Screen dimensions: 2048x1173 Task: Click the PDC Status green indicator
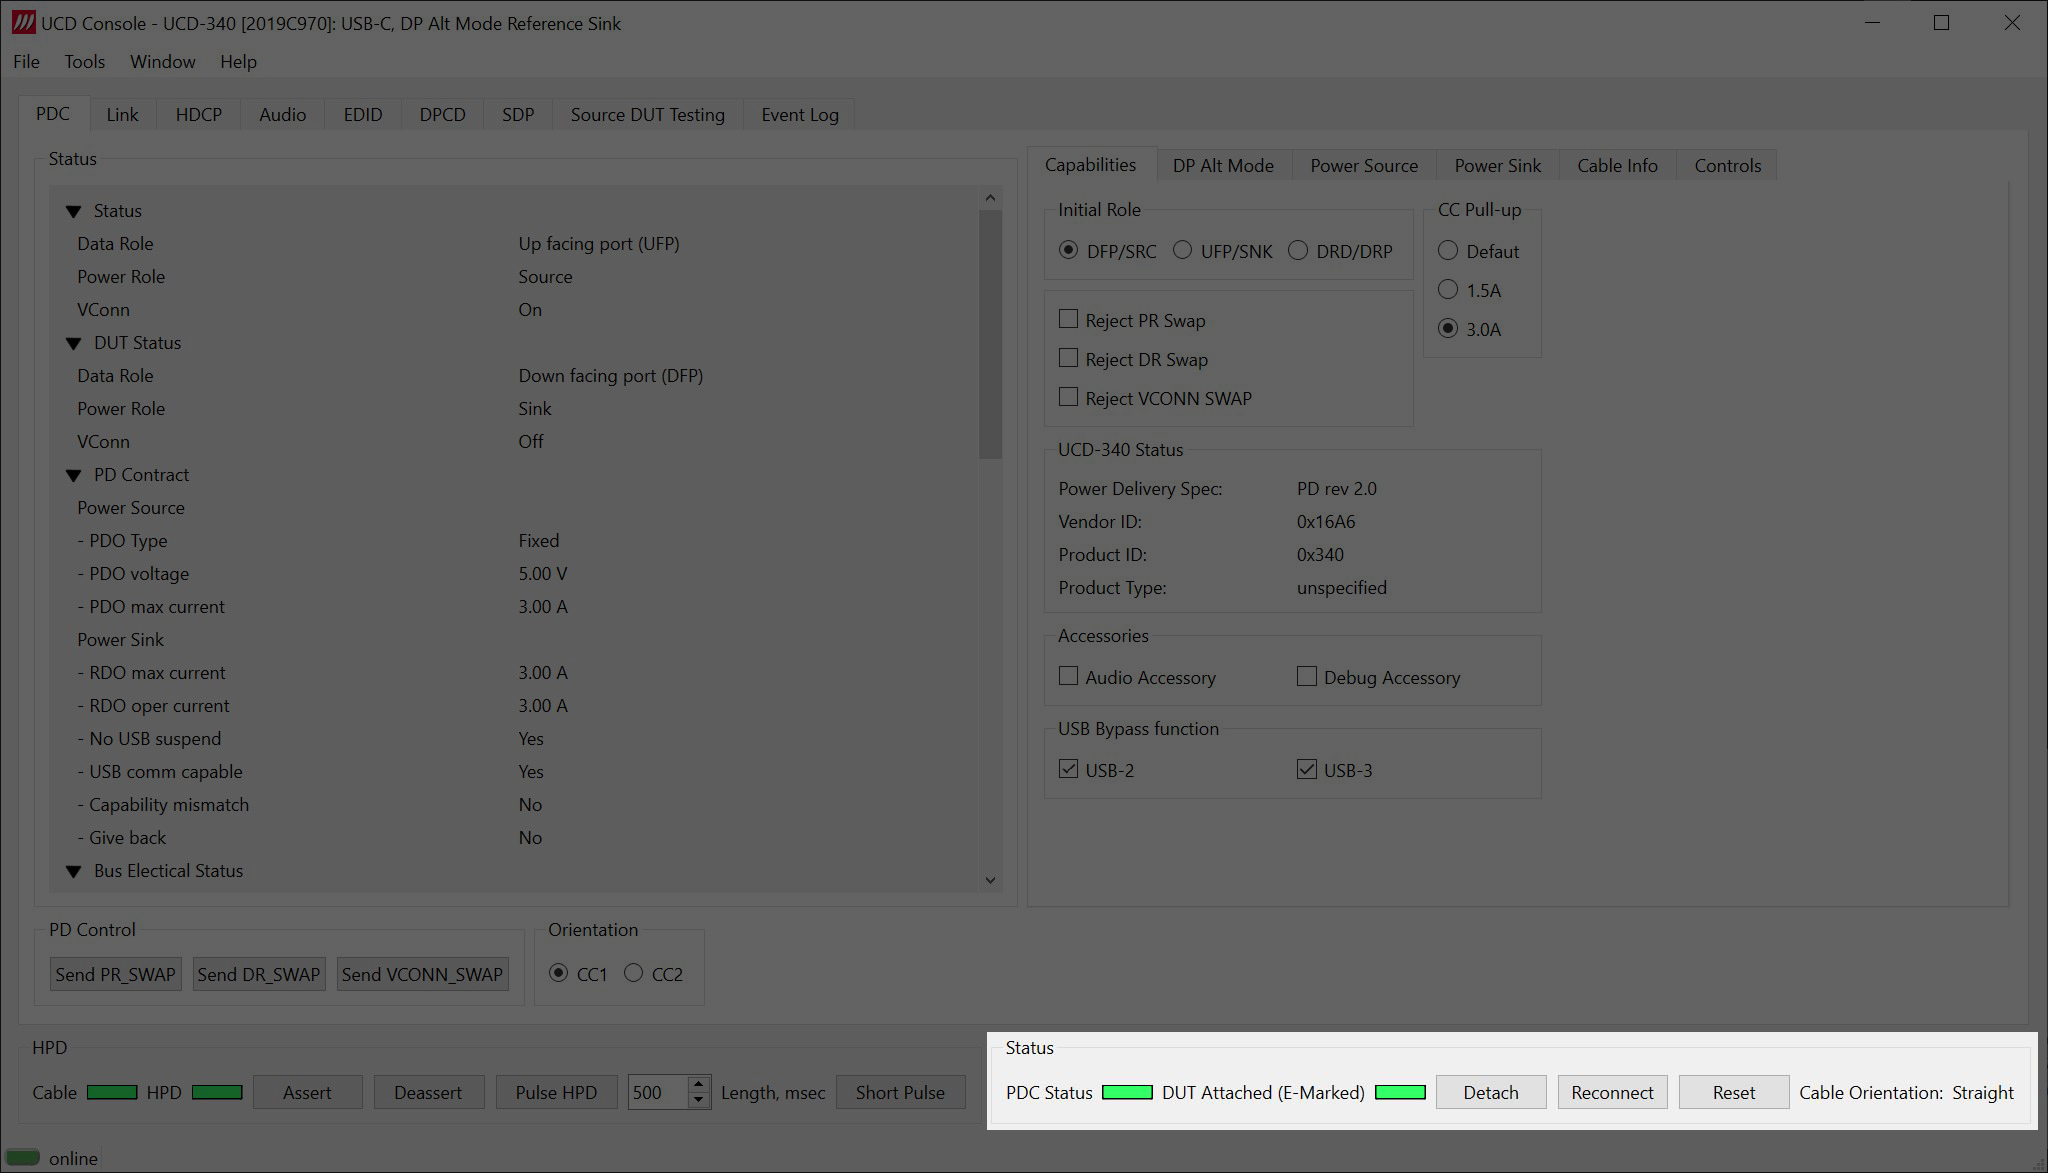tap(1127, 1092)
